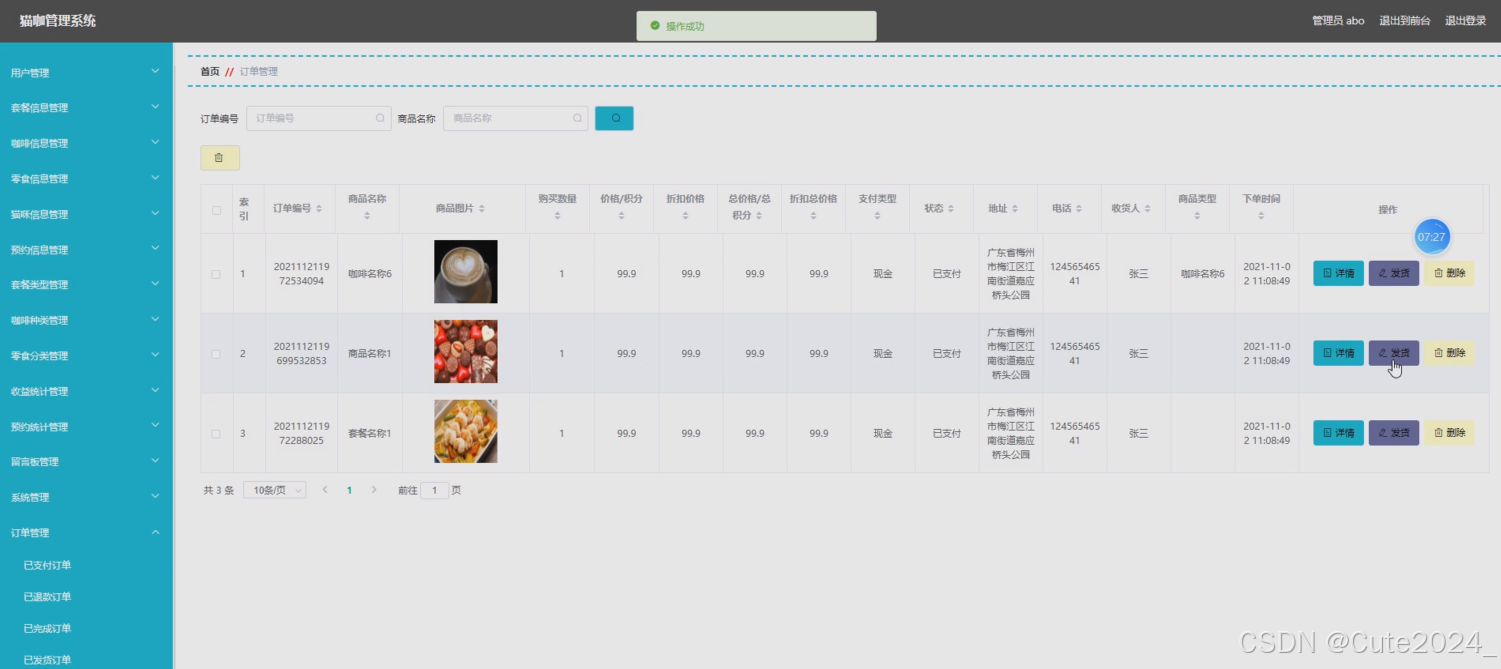Viewport: 1501px width, 669px height.
Task: Expand 咖啡信息管理 sidebar menu
Action: point(86,143)
